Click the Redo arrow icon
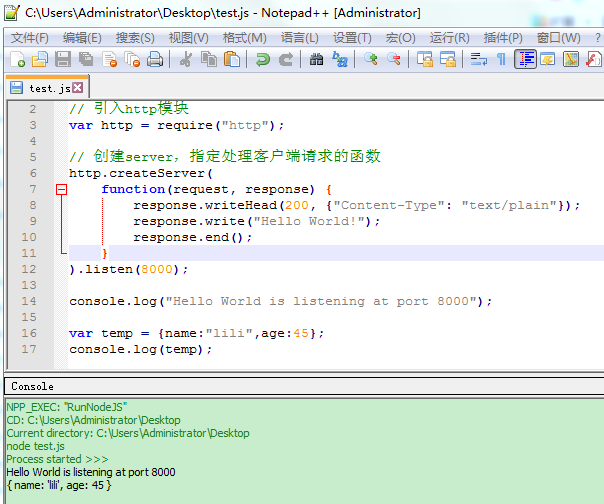Image resolution: width=604 pixels, height=504 pixels. pos(285,59)
